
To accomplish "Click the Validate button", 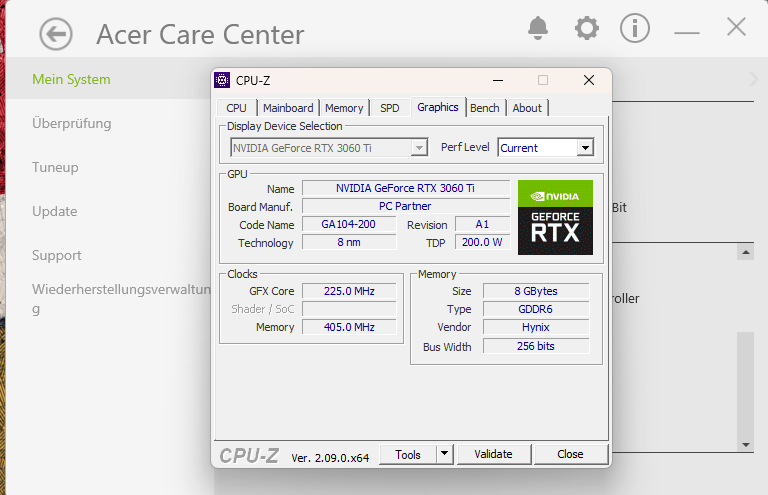I will [x=494, y=454].
